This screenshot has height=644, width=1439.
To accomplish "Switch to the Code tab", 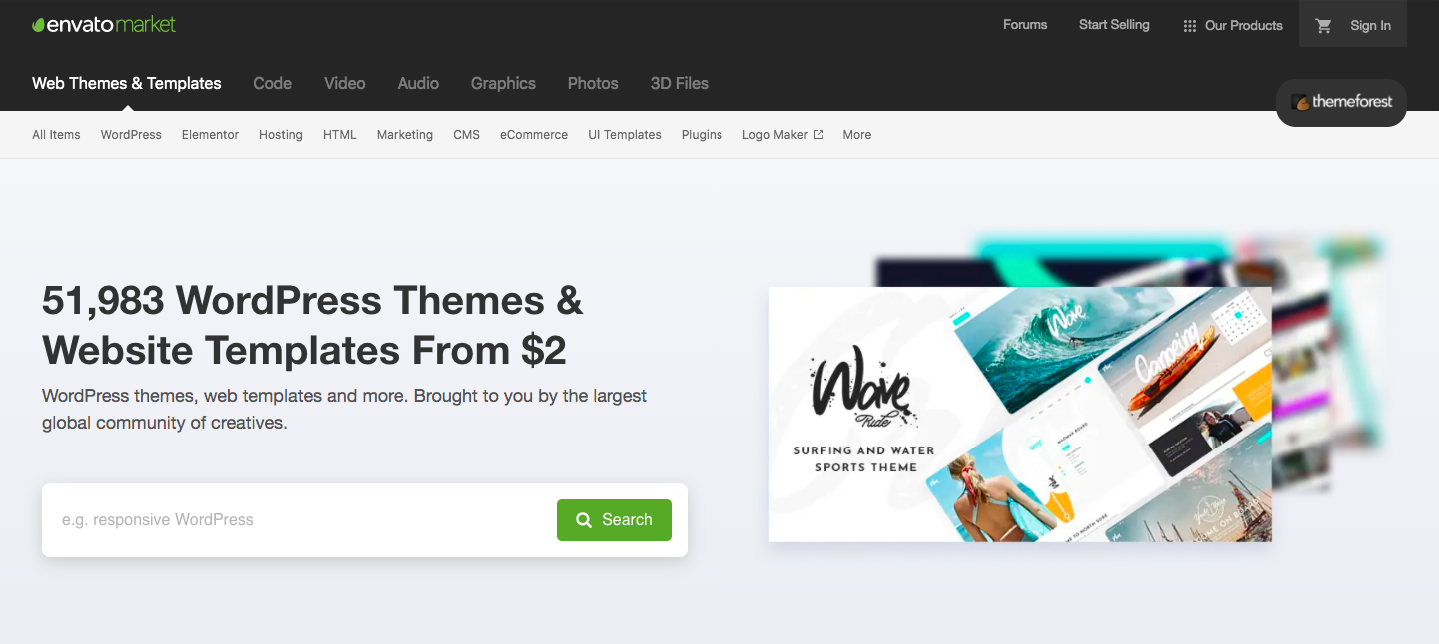I will [272, 83].
